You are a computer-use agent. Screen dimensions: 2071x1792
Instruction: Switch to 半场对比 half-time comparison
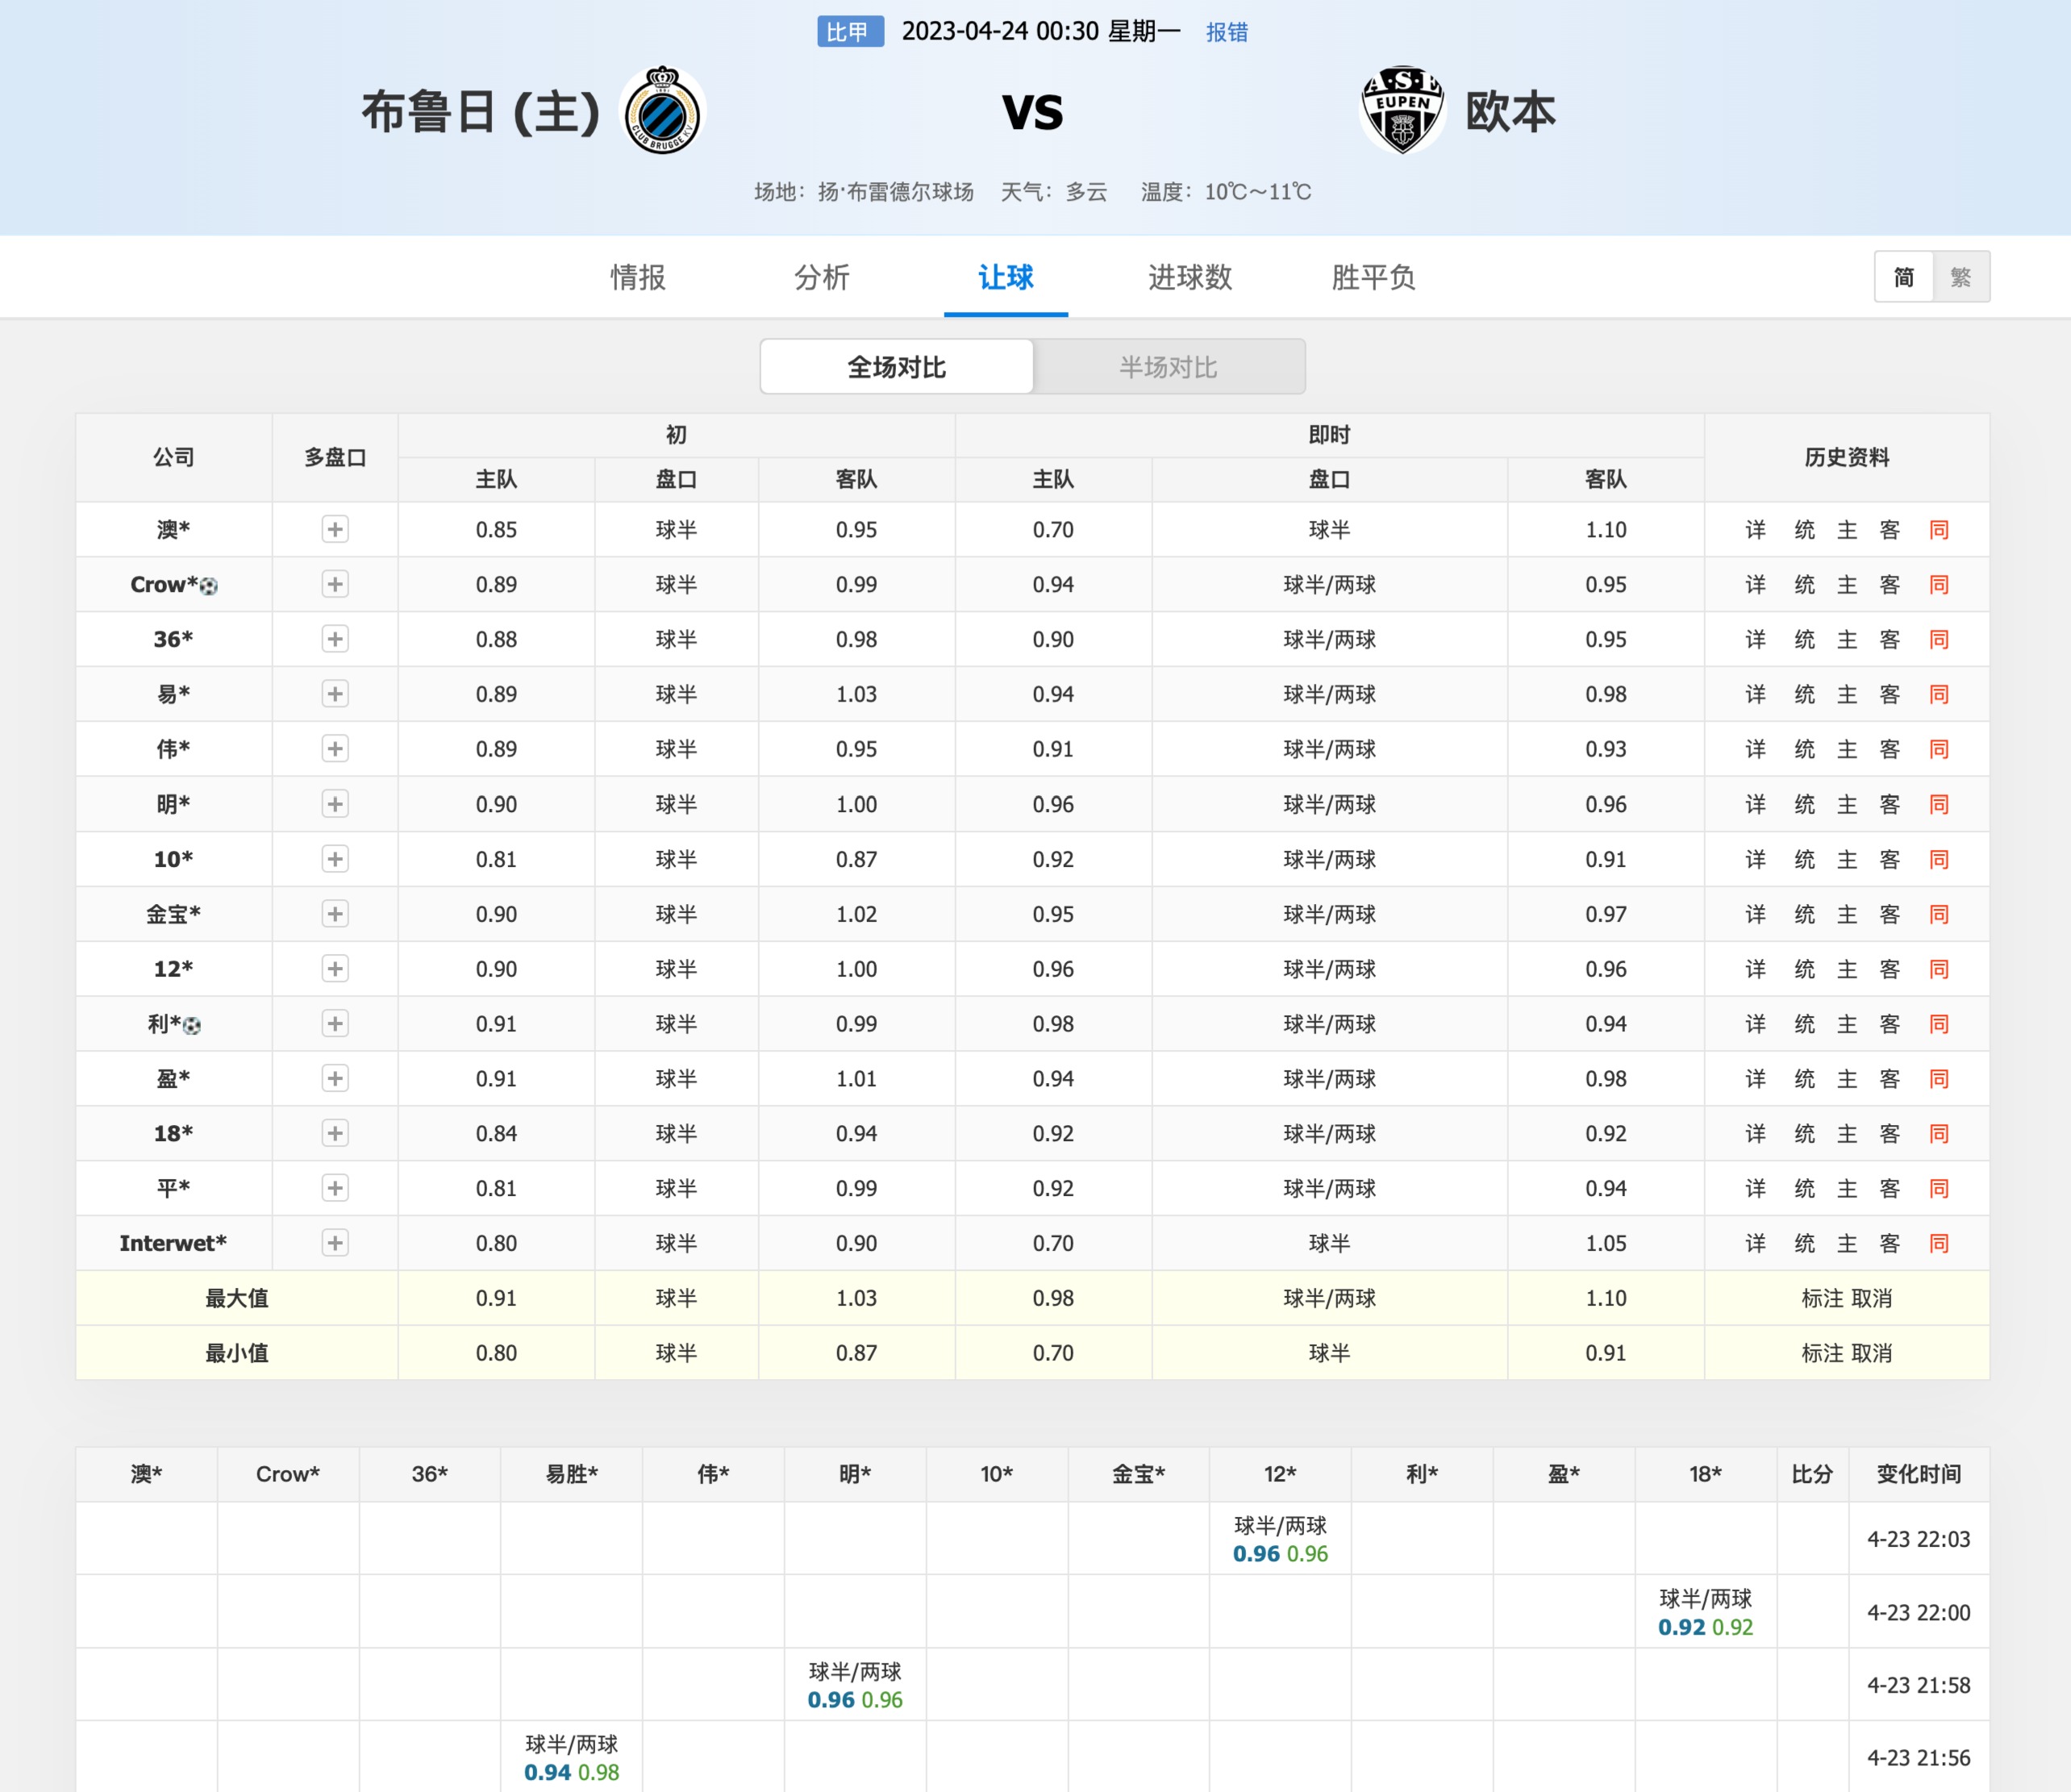[1168, 367]
